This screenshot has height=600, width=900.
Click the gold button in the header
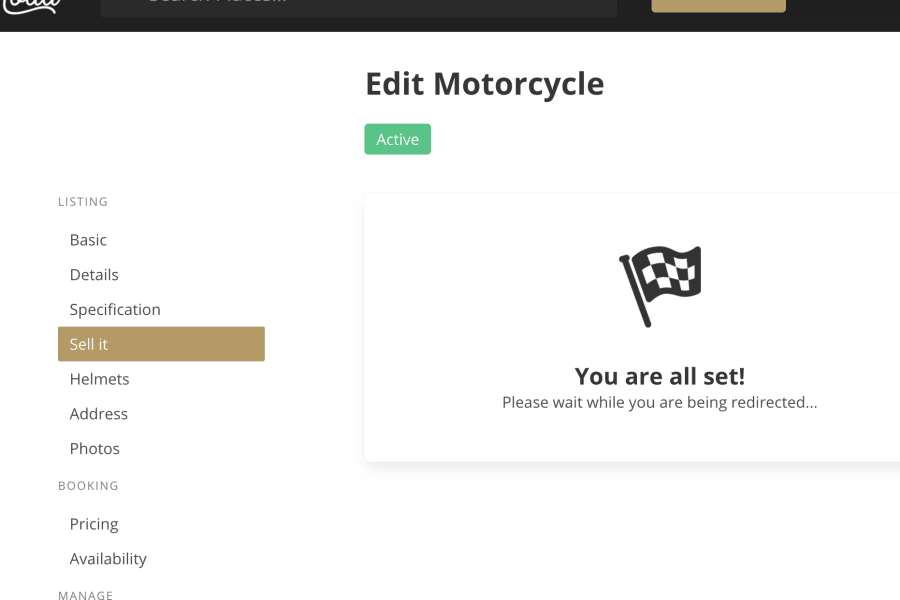point(718,5)
